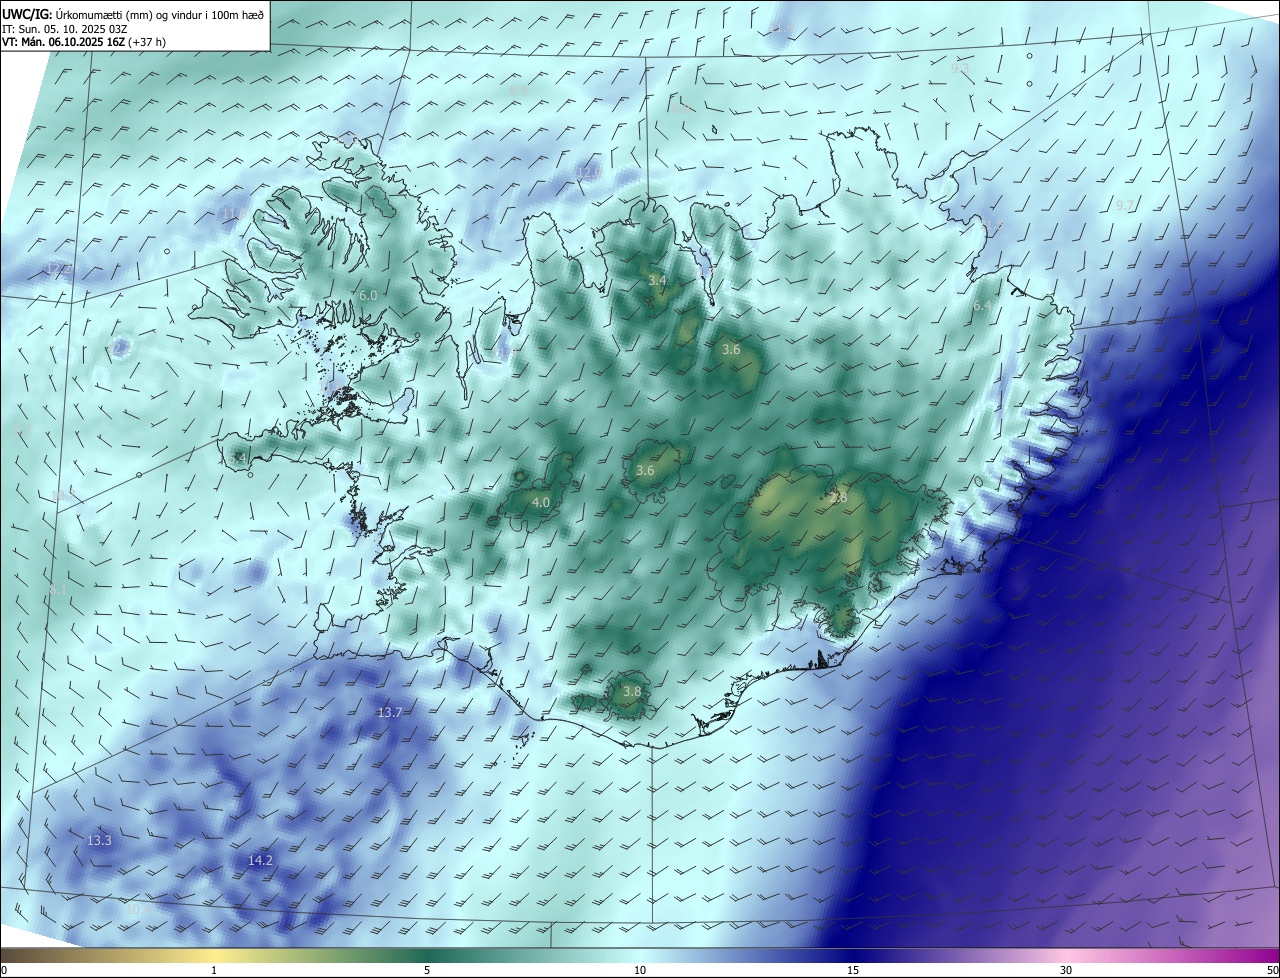Click the UWC/IG Úrkomumætti title line
Image resolution: width=1280 pixels, height=978 pixels.
point(133,13)
